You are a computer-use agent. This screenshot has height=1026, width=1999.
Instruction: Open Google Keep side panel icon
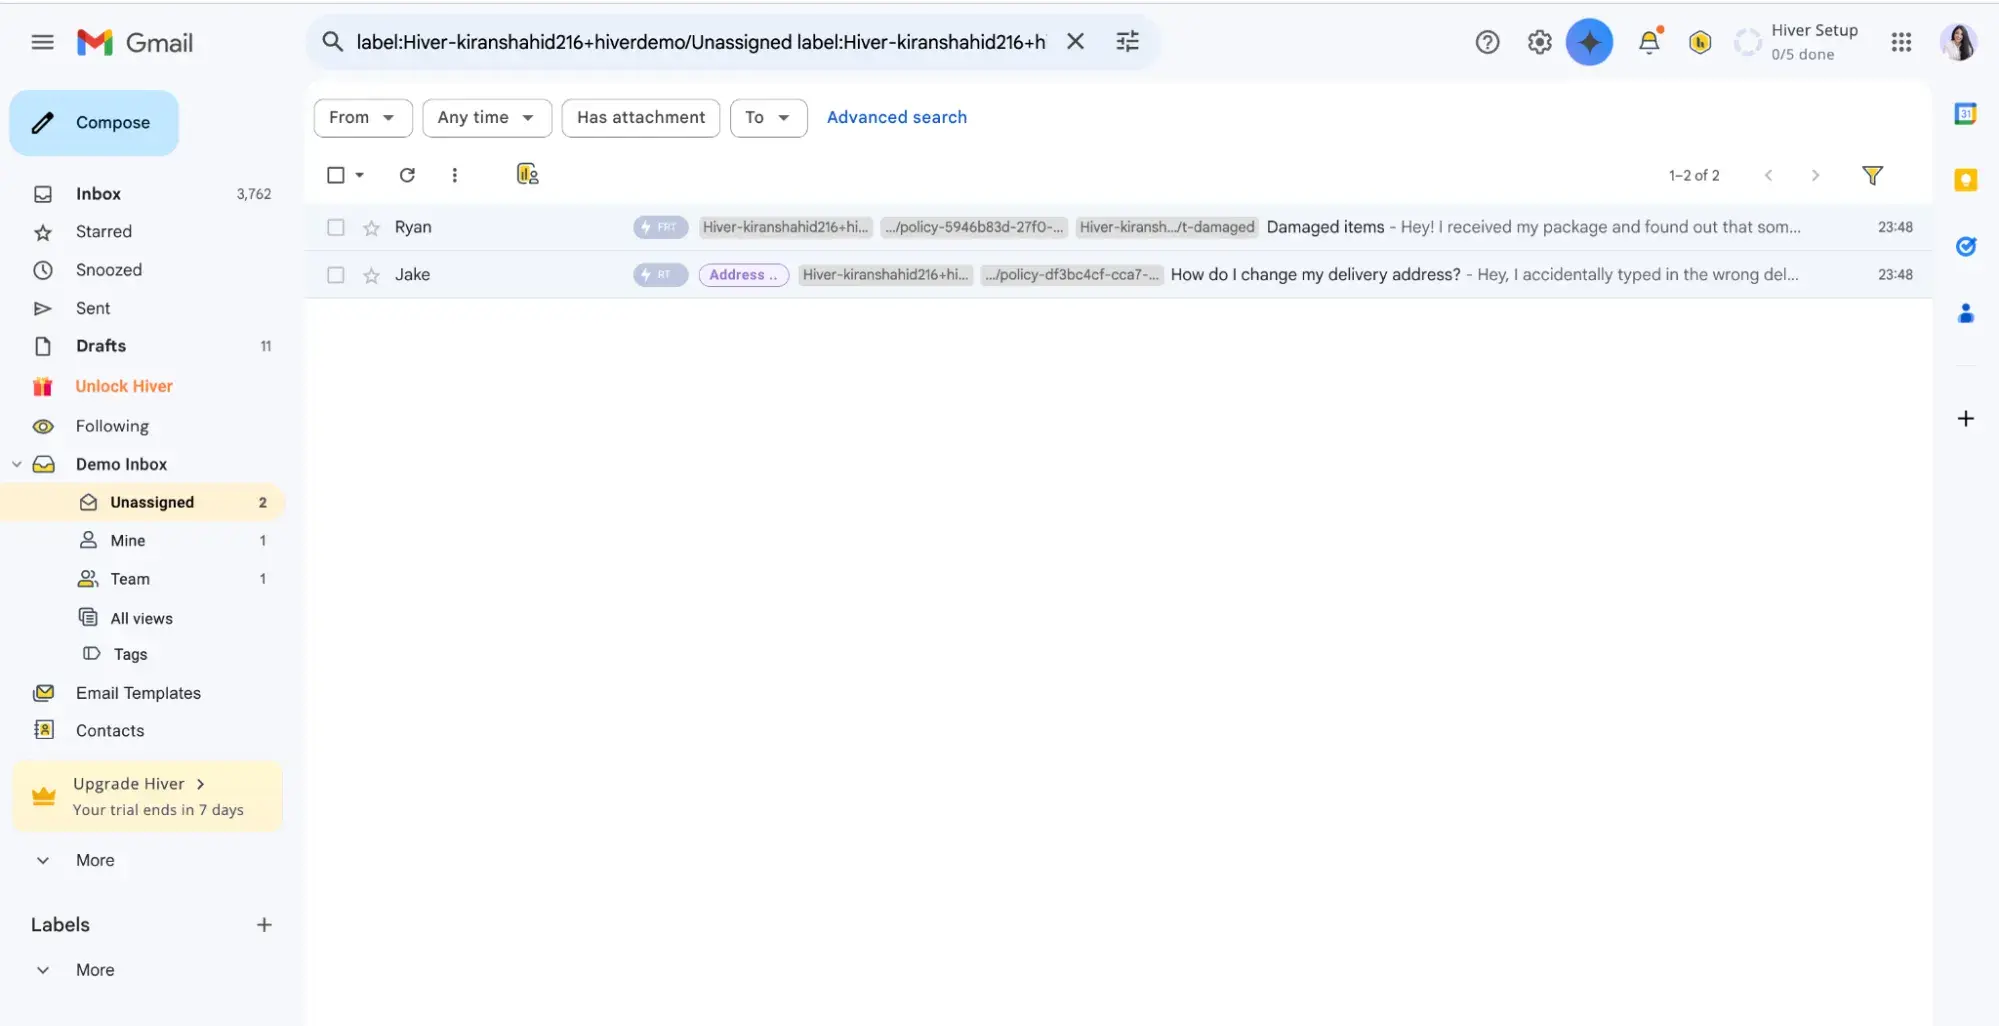[x=1965, y=180]
